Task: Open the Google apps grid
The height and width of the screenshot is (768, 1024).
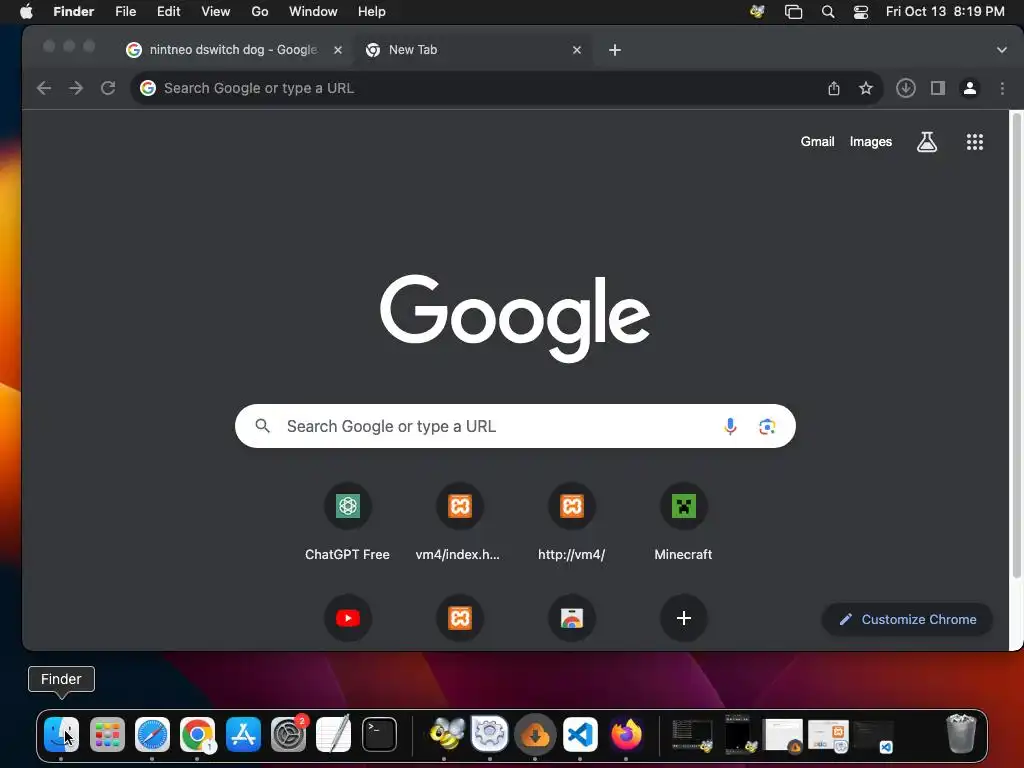Action: coord(974,142)
